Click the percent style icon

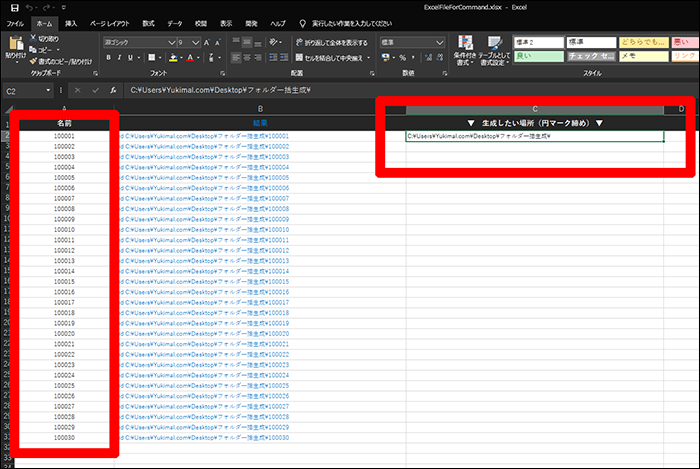click(x=400, y=58)
